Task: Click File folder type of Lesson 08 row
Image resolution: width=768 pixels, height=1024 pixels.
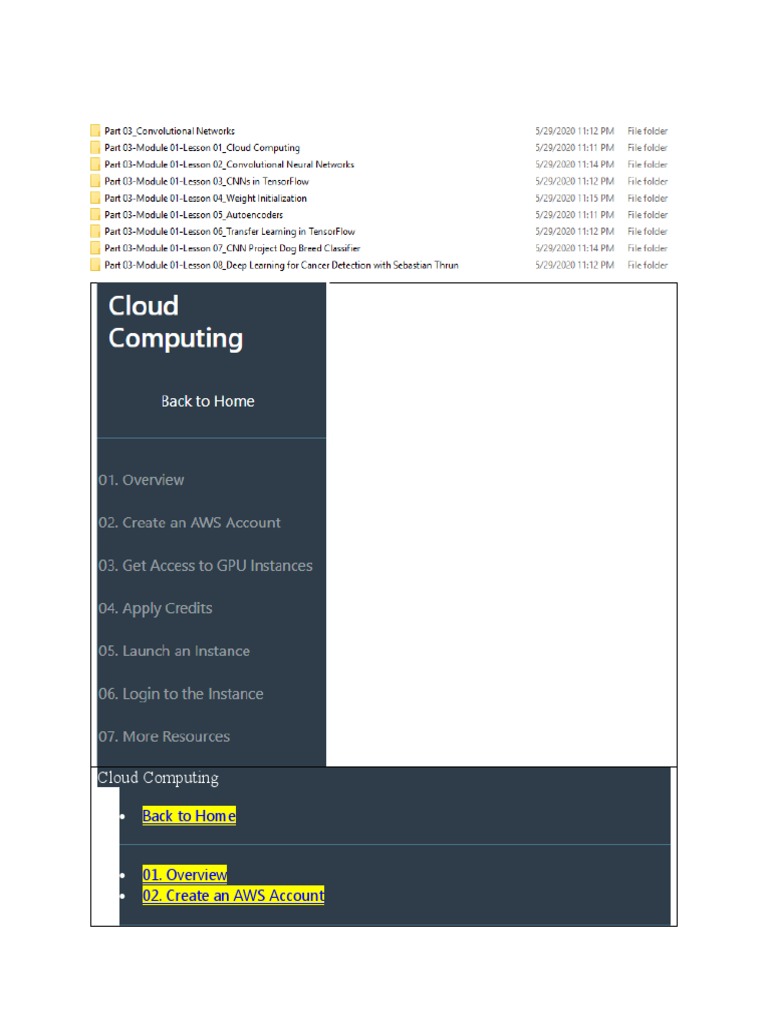Action: pos(647,265)
